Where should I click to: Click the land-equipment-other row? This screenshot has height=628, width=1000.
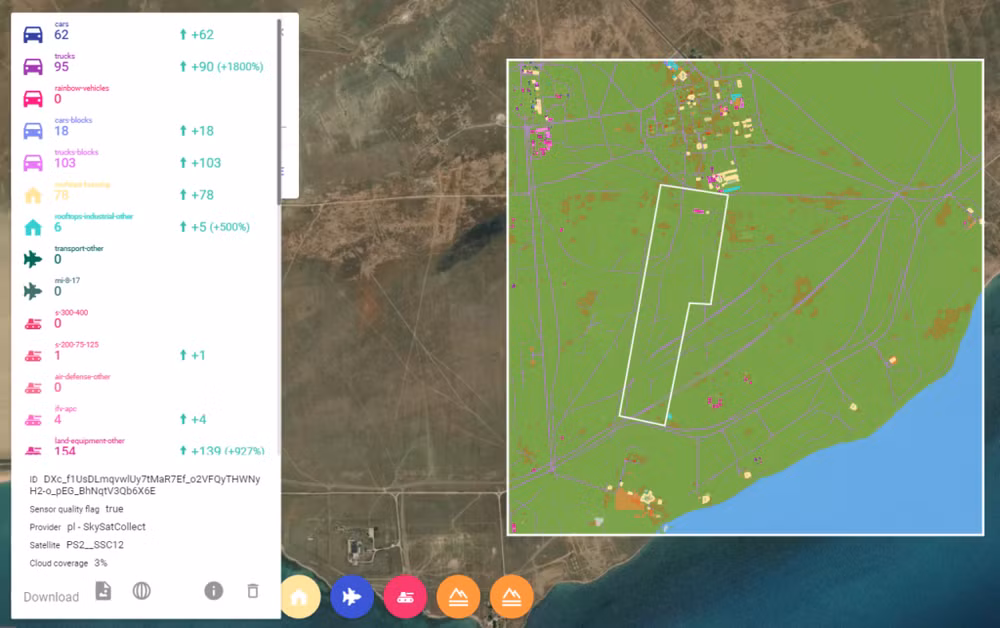[144, 447]
